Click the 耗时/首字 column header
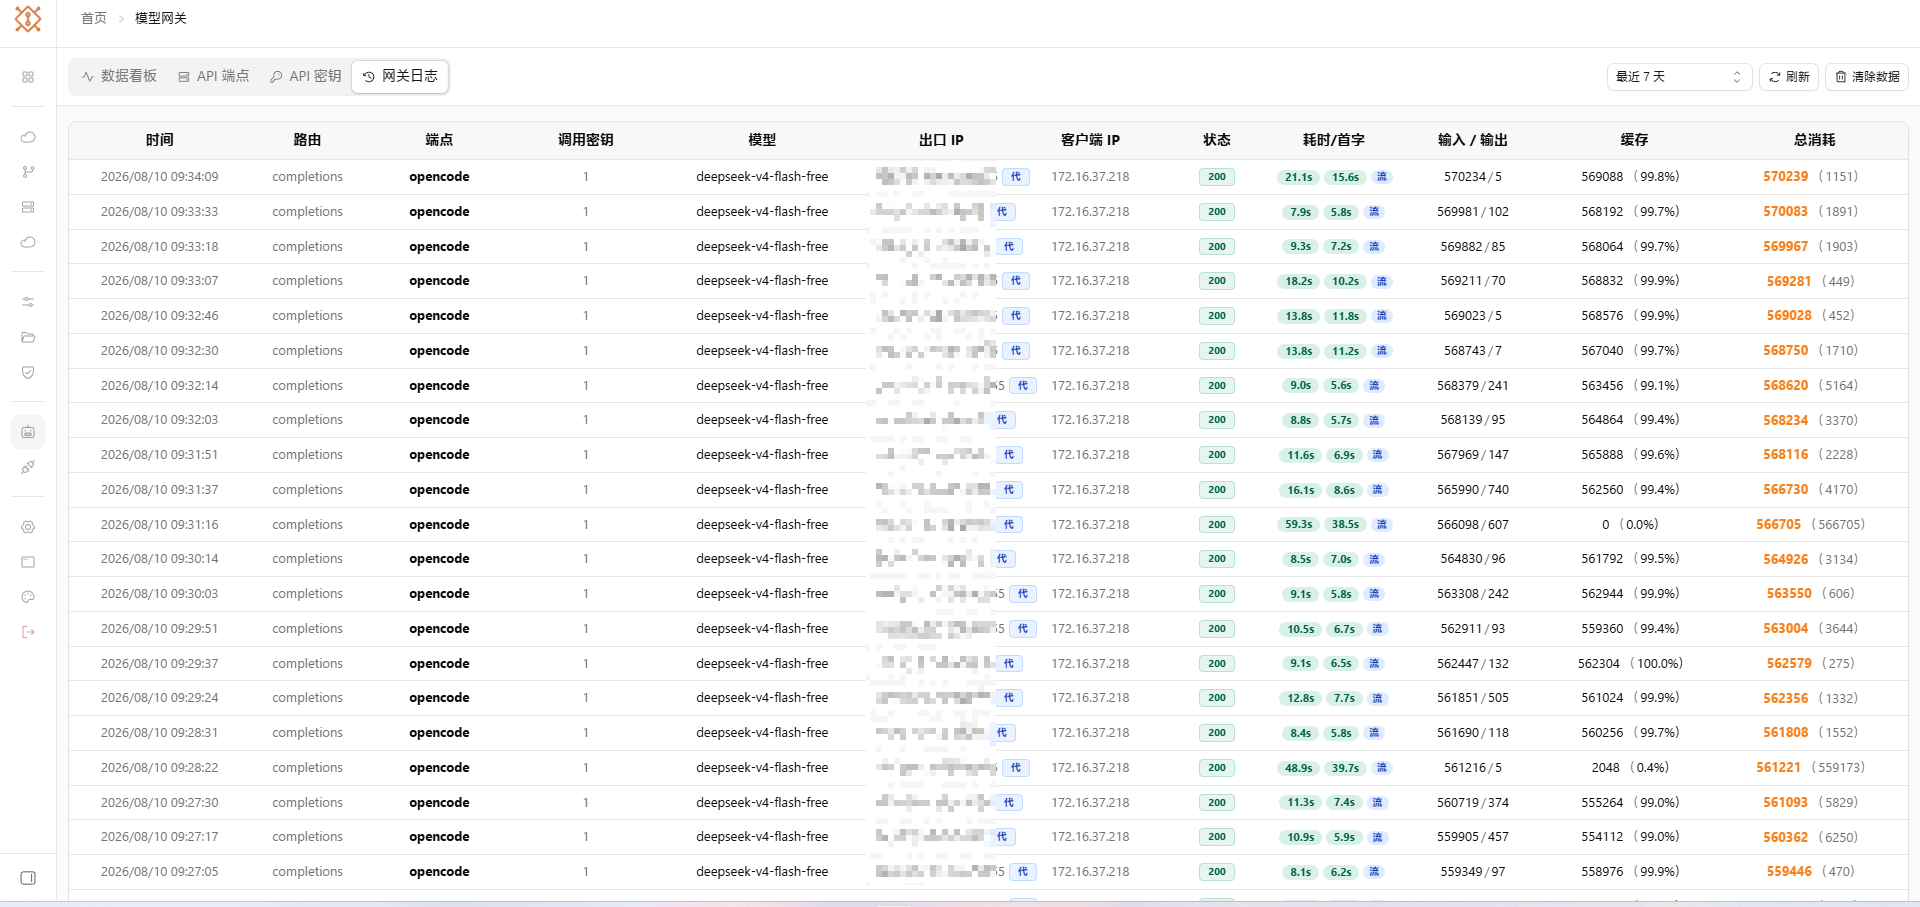This screenshot has height=907, width=1920. click(x=1333, y=140)
